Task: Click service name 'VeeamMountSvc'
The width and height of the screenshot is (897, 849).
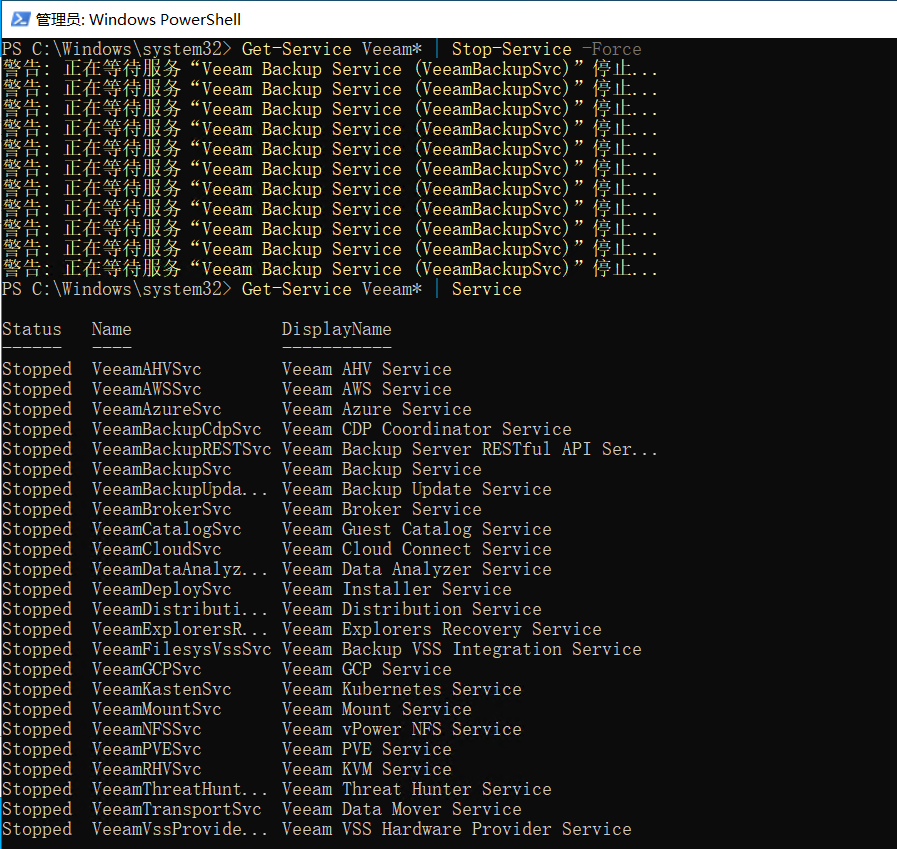Action: pyautogui.click(x=156, y=709)
